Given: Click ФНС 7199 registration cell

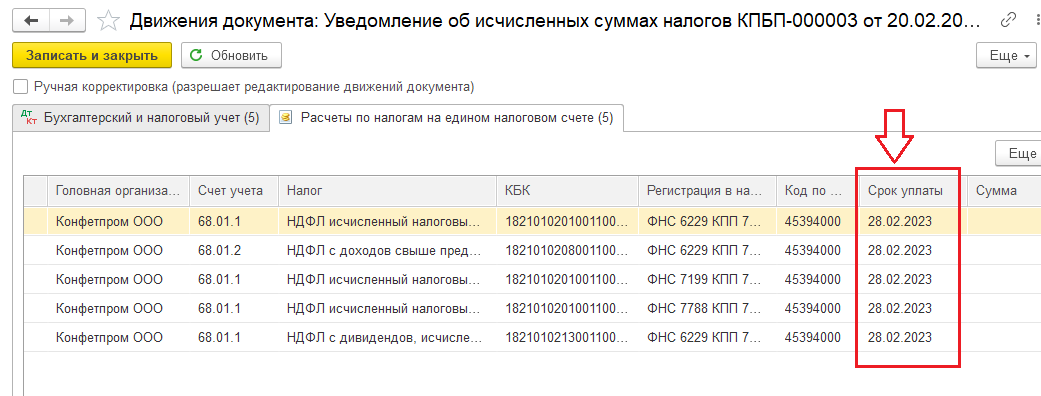Looking at the screenshot, I should click(x=706, y=279).
